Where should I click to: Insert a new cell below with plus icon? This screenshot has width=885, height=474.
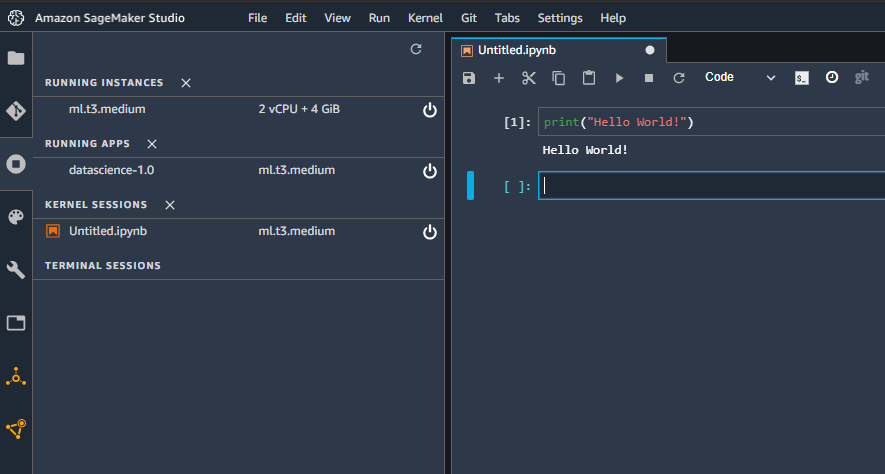499,78
